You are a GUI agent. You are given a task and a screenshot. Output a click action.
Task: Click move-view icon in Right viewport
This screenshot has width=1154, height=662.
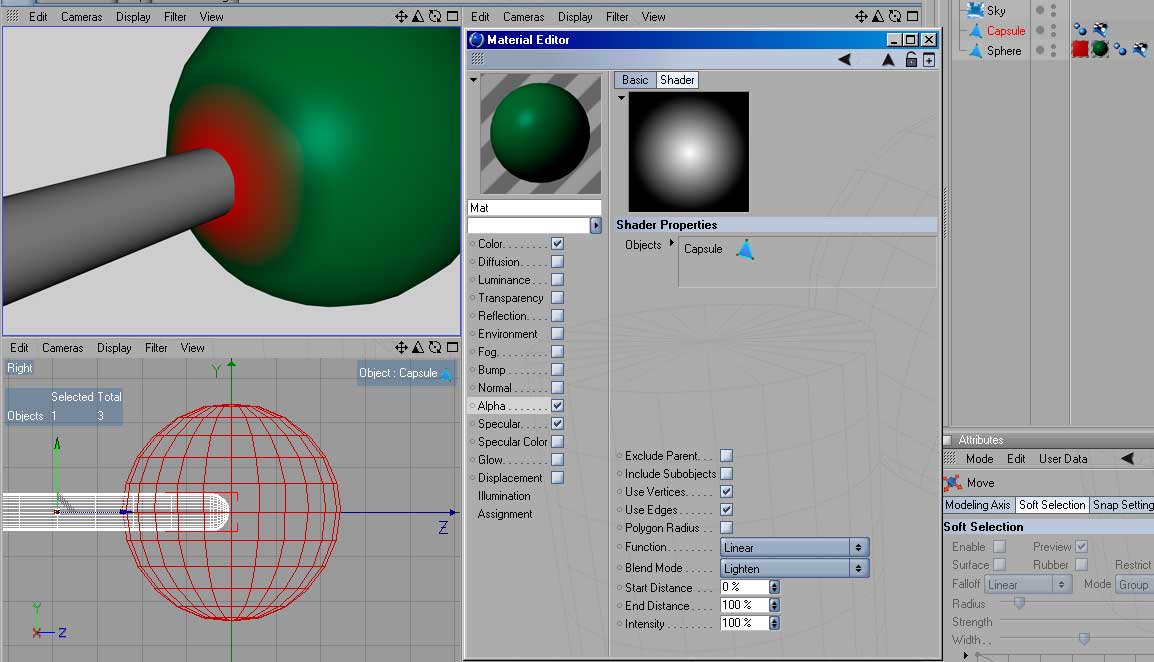[x=401, y=347]
